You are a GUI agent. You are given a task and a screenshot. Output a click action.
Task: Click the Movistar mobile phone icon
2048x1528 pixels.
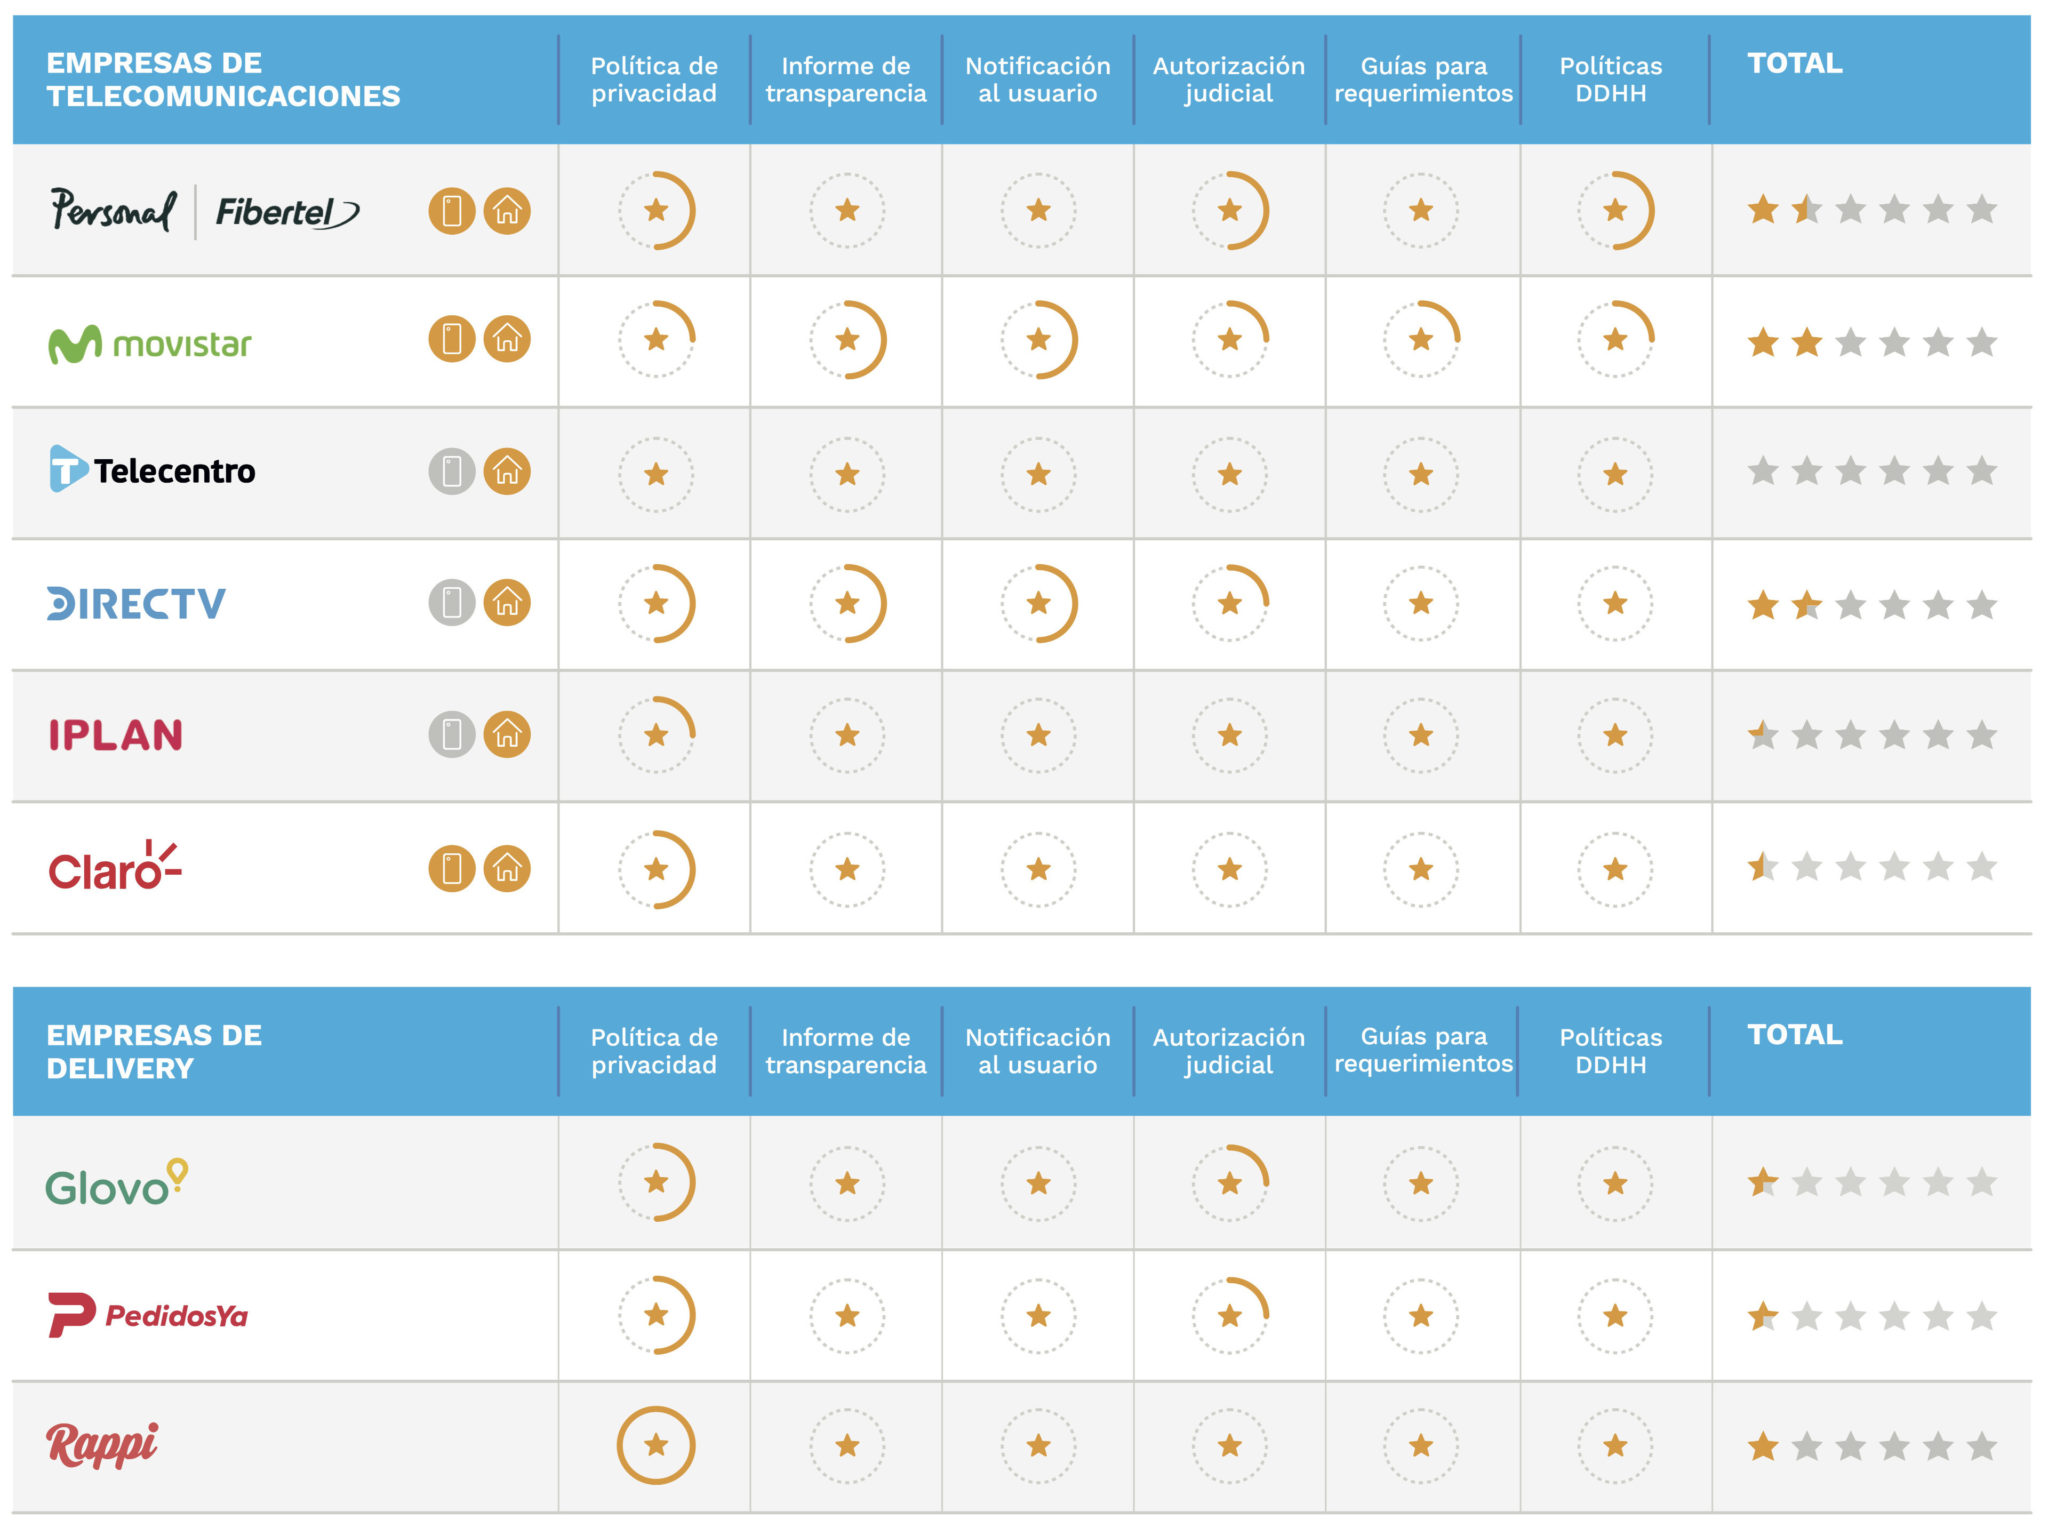451,339
